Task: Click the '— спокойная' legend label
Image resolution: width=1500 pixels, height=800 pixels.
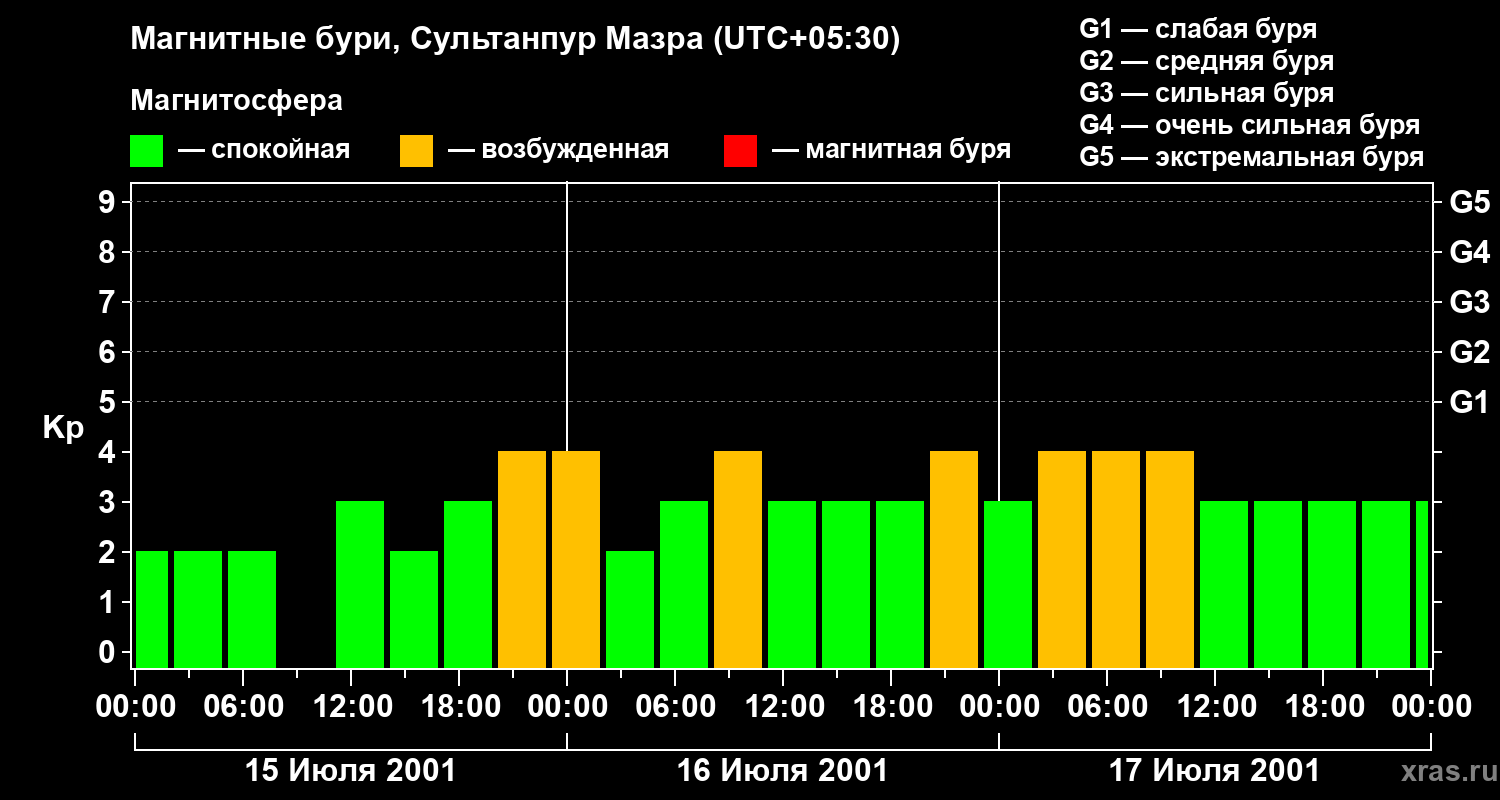Action: pos(264,151)
